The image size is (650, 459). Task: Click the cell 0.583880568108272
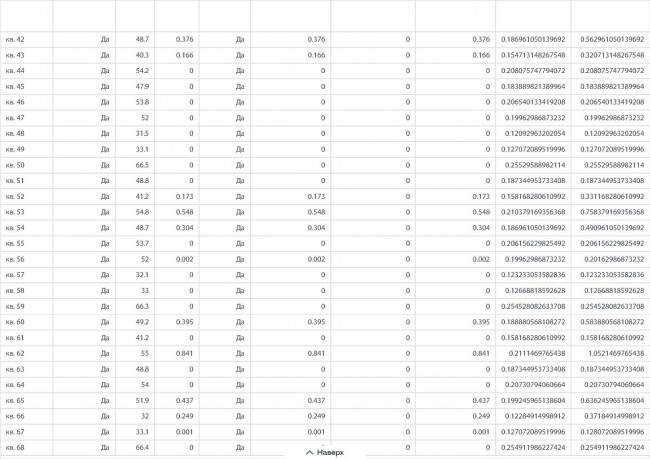click(x=612, y=322)
